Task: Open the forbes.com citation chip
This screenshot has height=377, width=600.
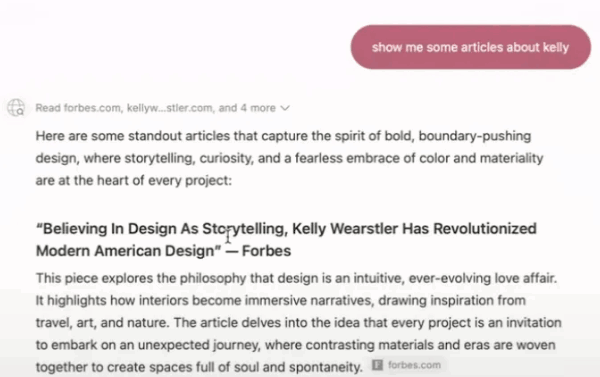Action: pos(407,365)
